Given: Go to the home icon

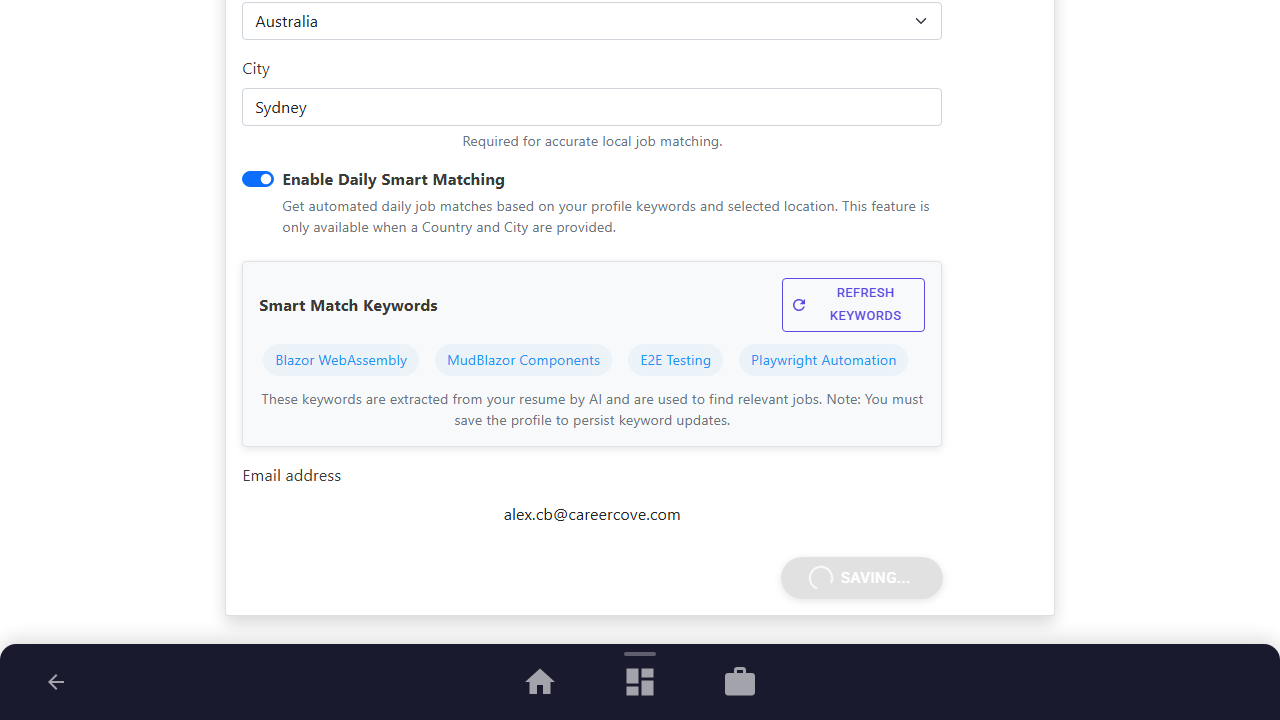Looking at the screenshot, I should coord(540,682).
